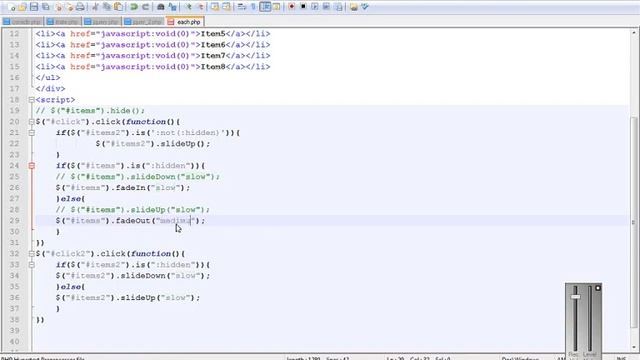Viewport: 640px width, 360px height.
Task: Click the Save Recorded Macro icon
Action: (x=338, y=7)
